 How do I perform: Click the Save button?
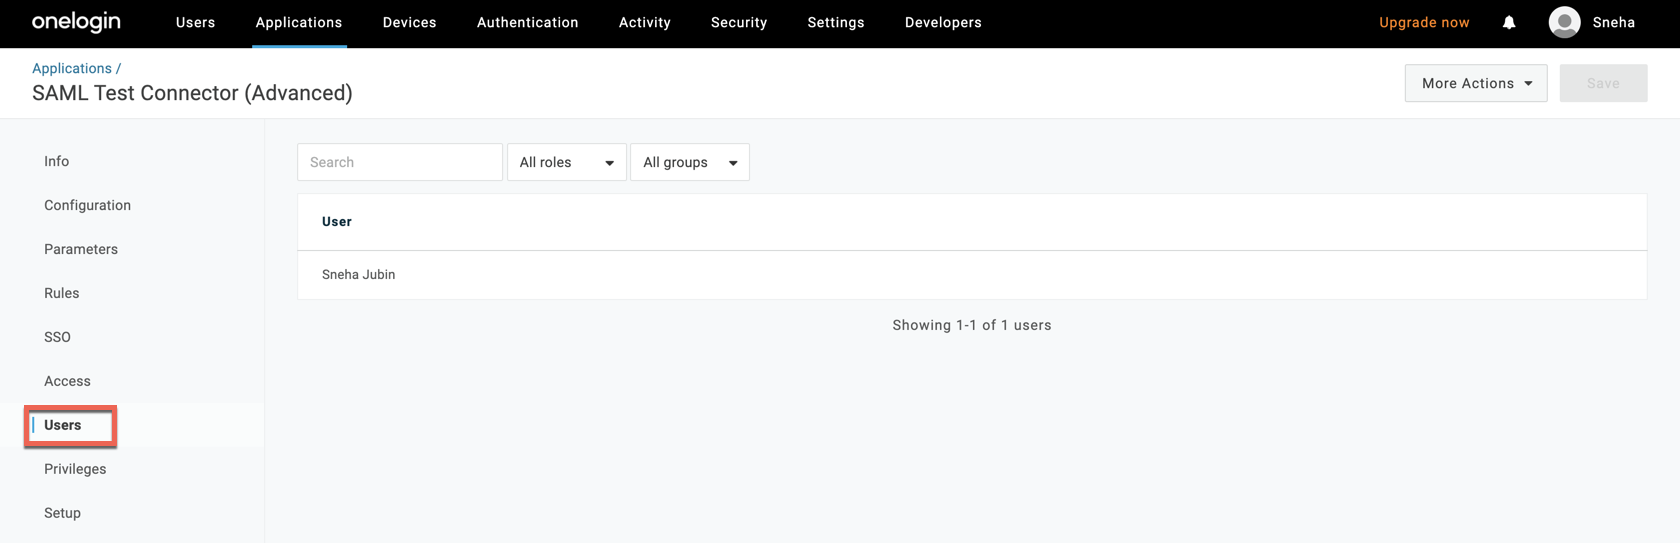pyautogui.click(x=1603, y=83)
